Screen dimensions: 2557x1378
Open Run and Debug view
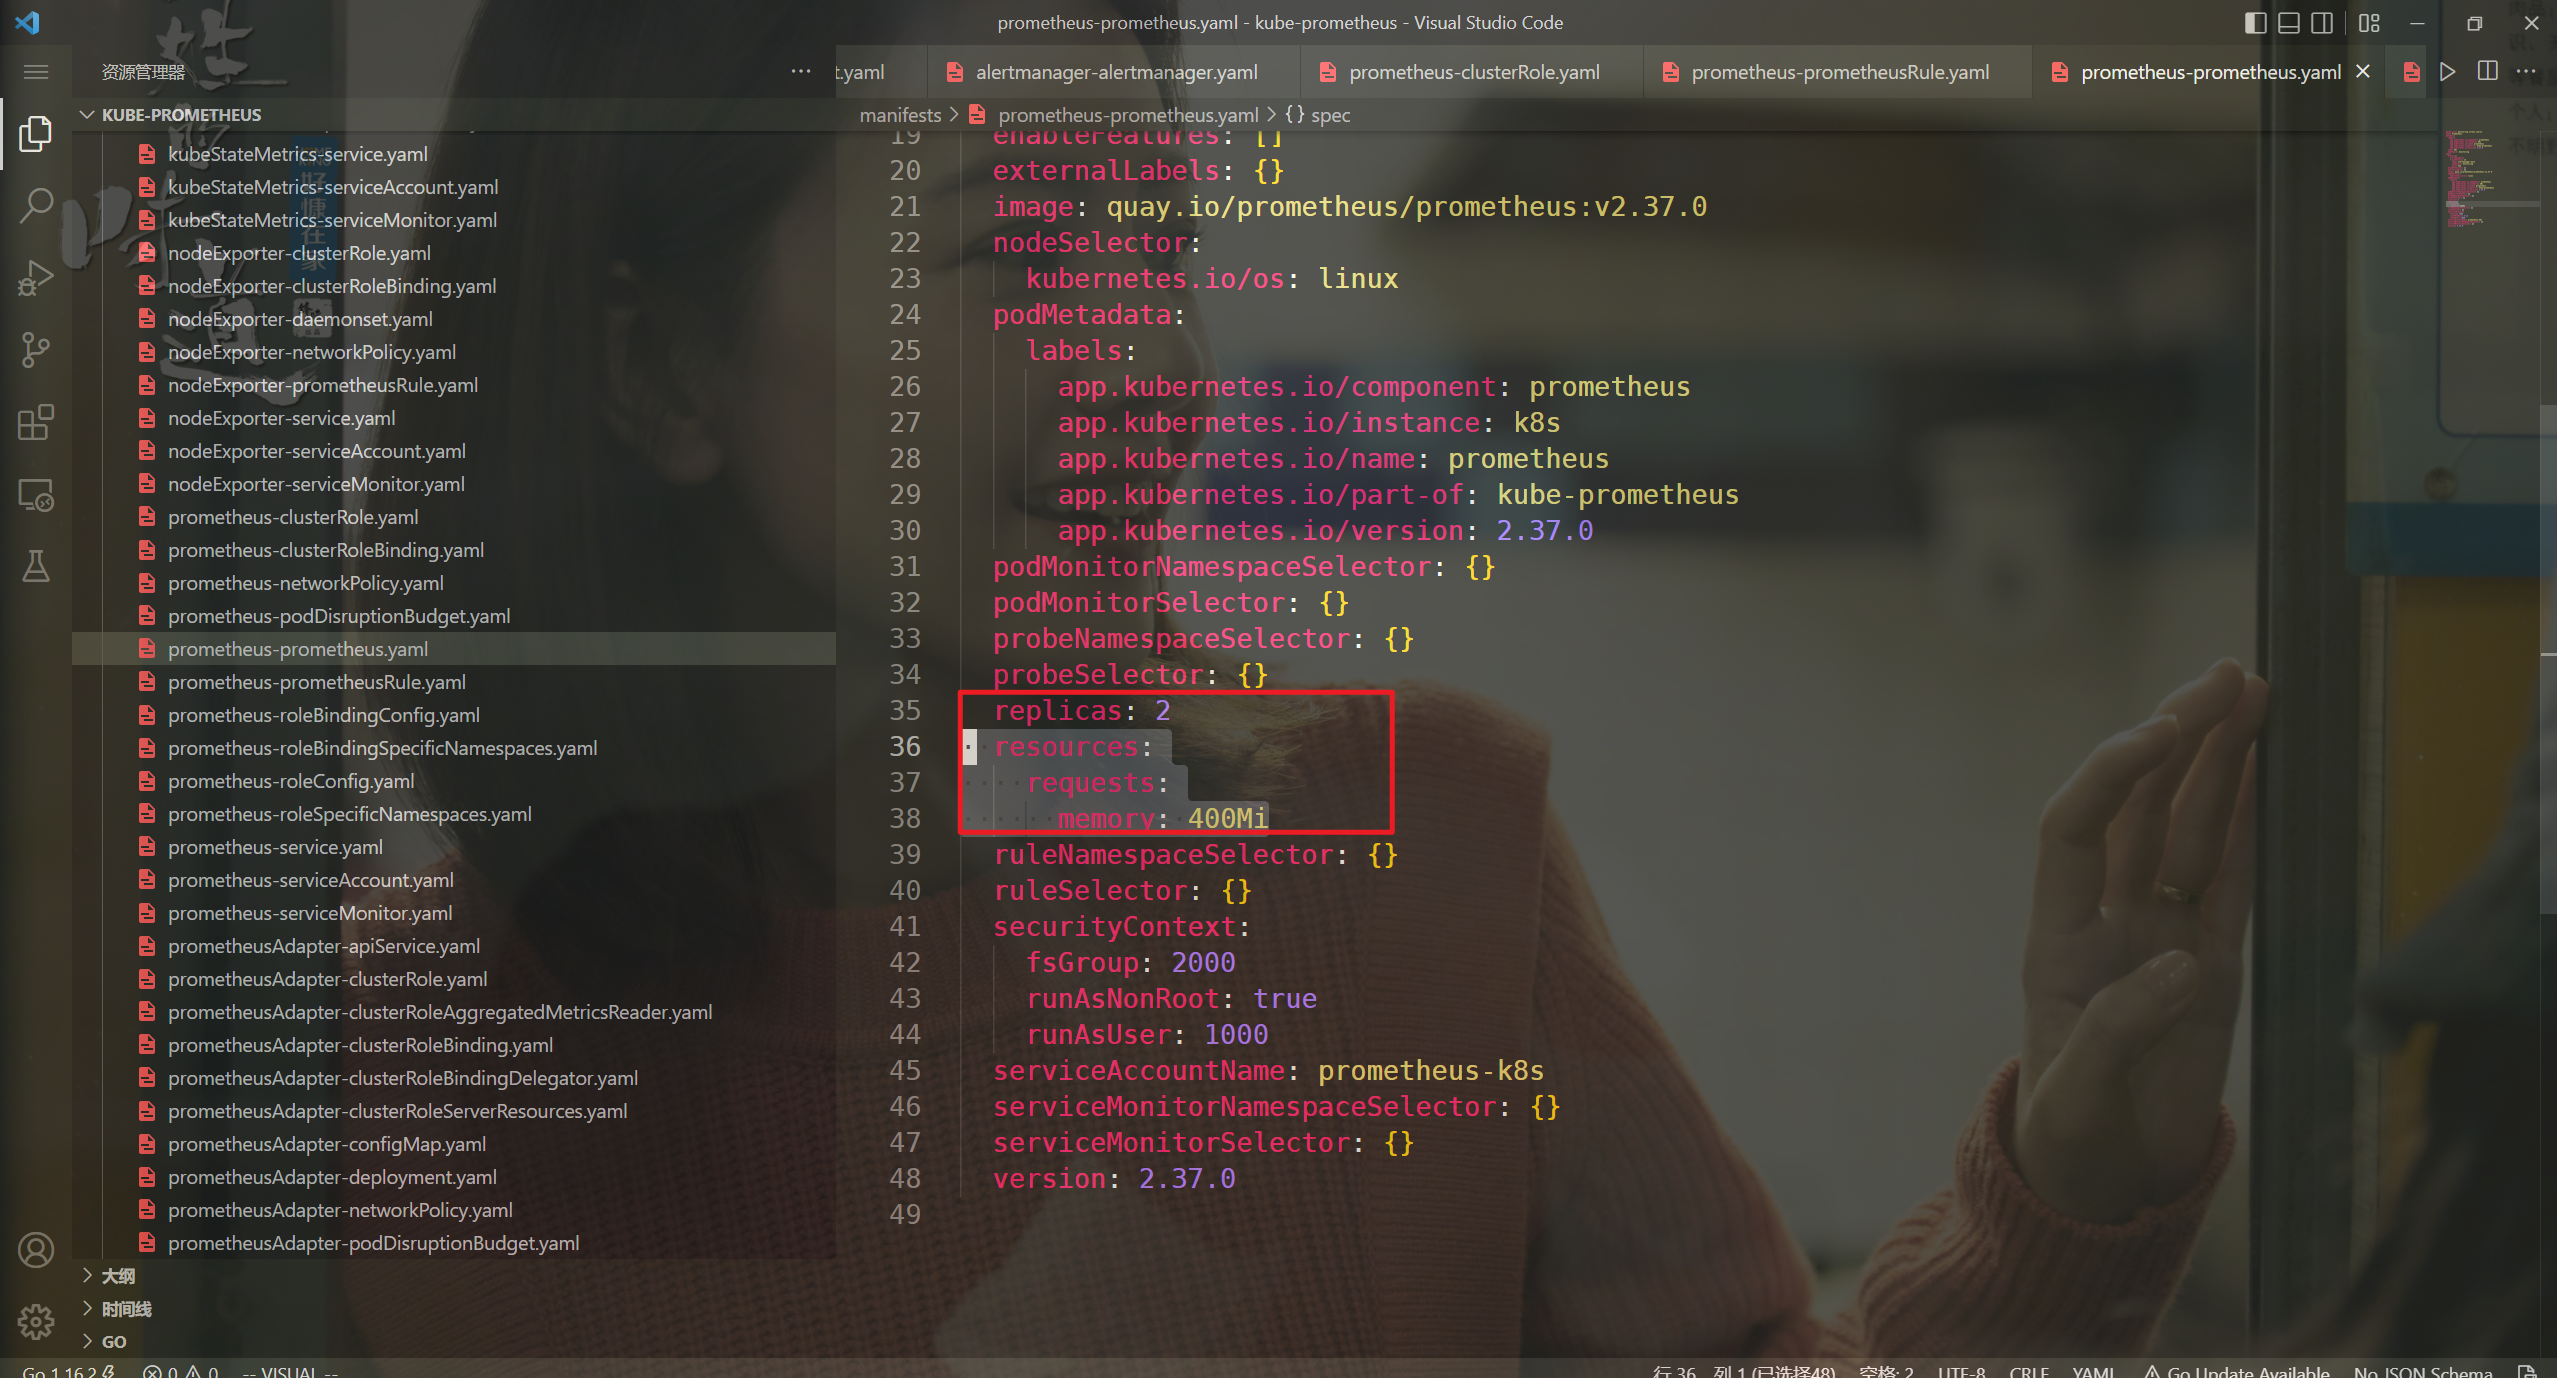tap(36, 277)
